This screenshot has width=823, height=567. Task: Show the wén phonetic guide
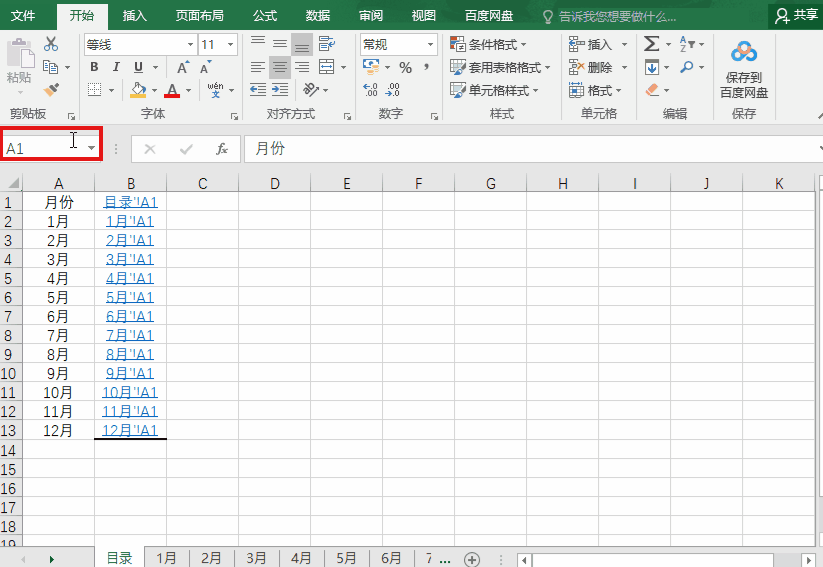pos(215,90)
